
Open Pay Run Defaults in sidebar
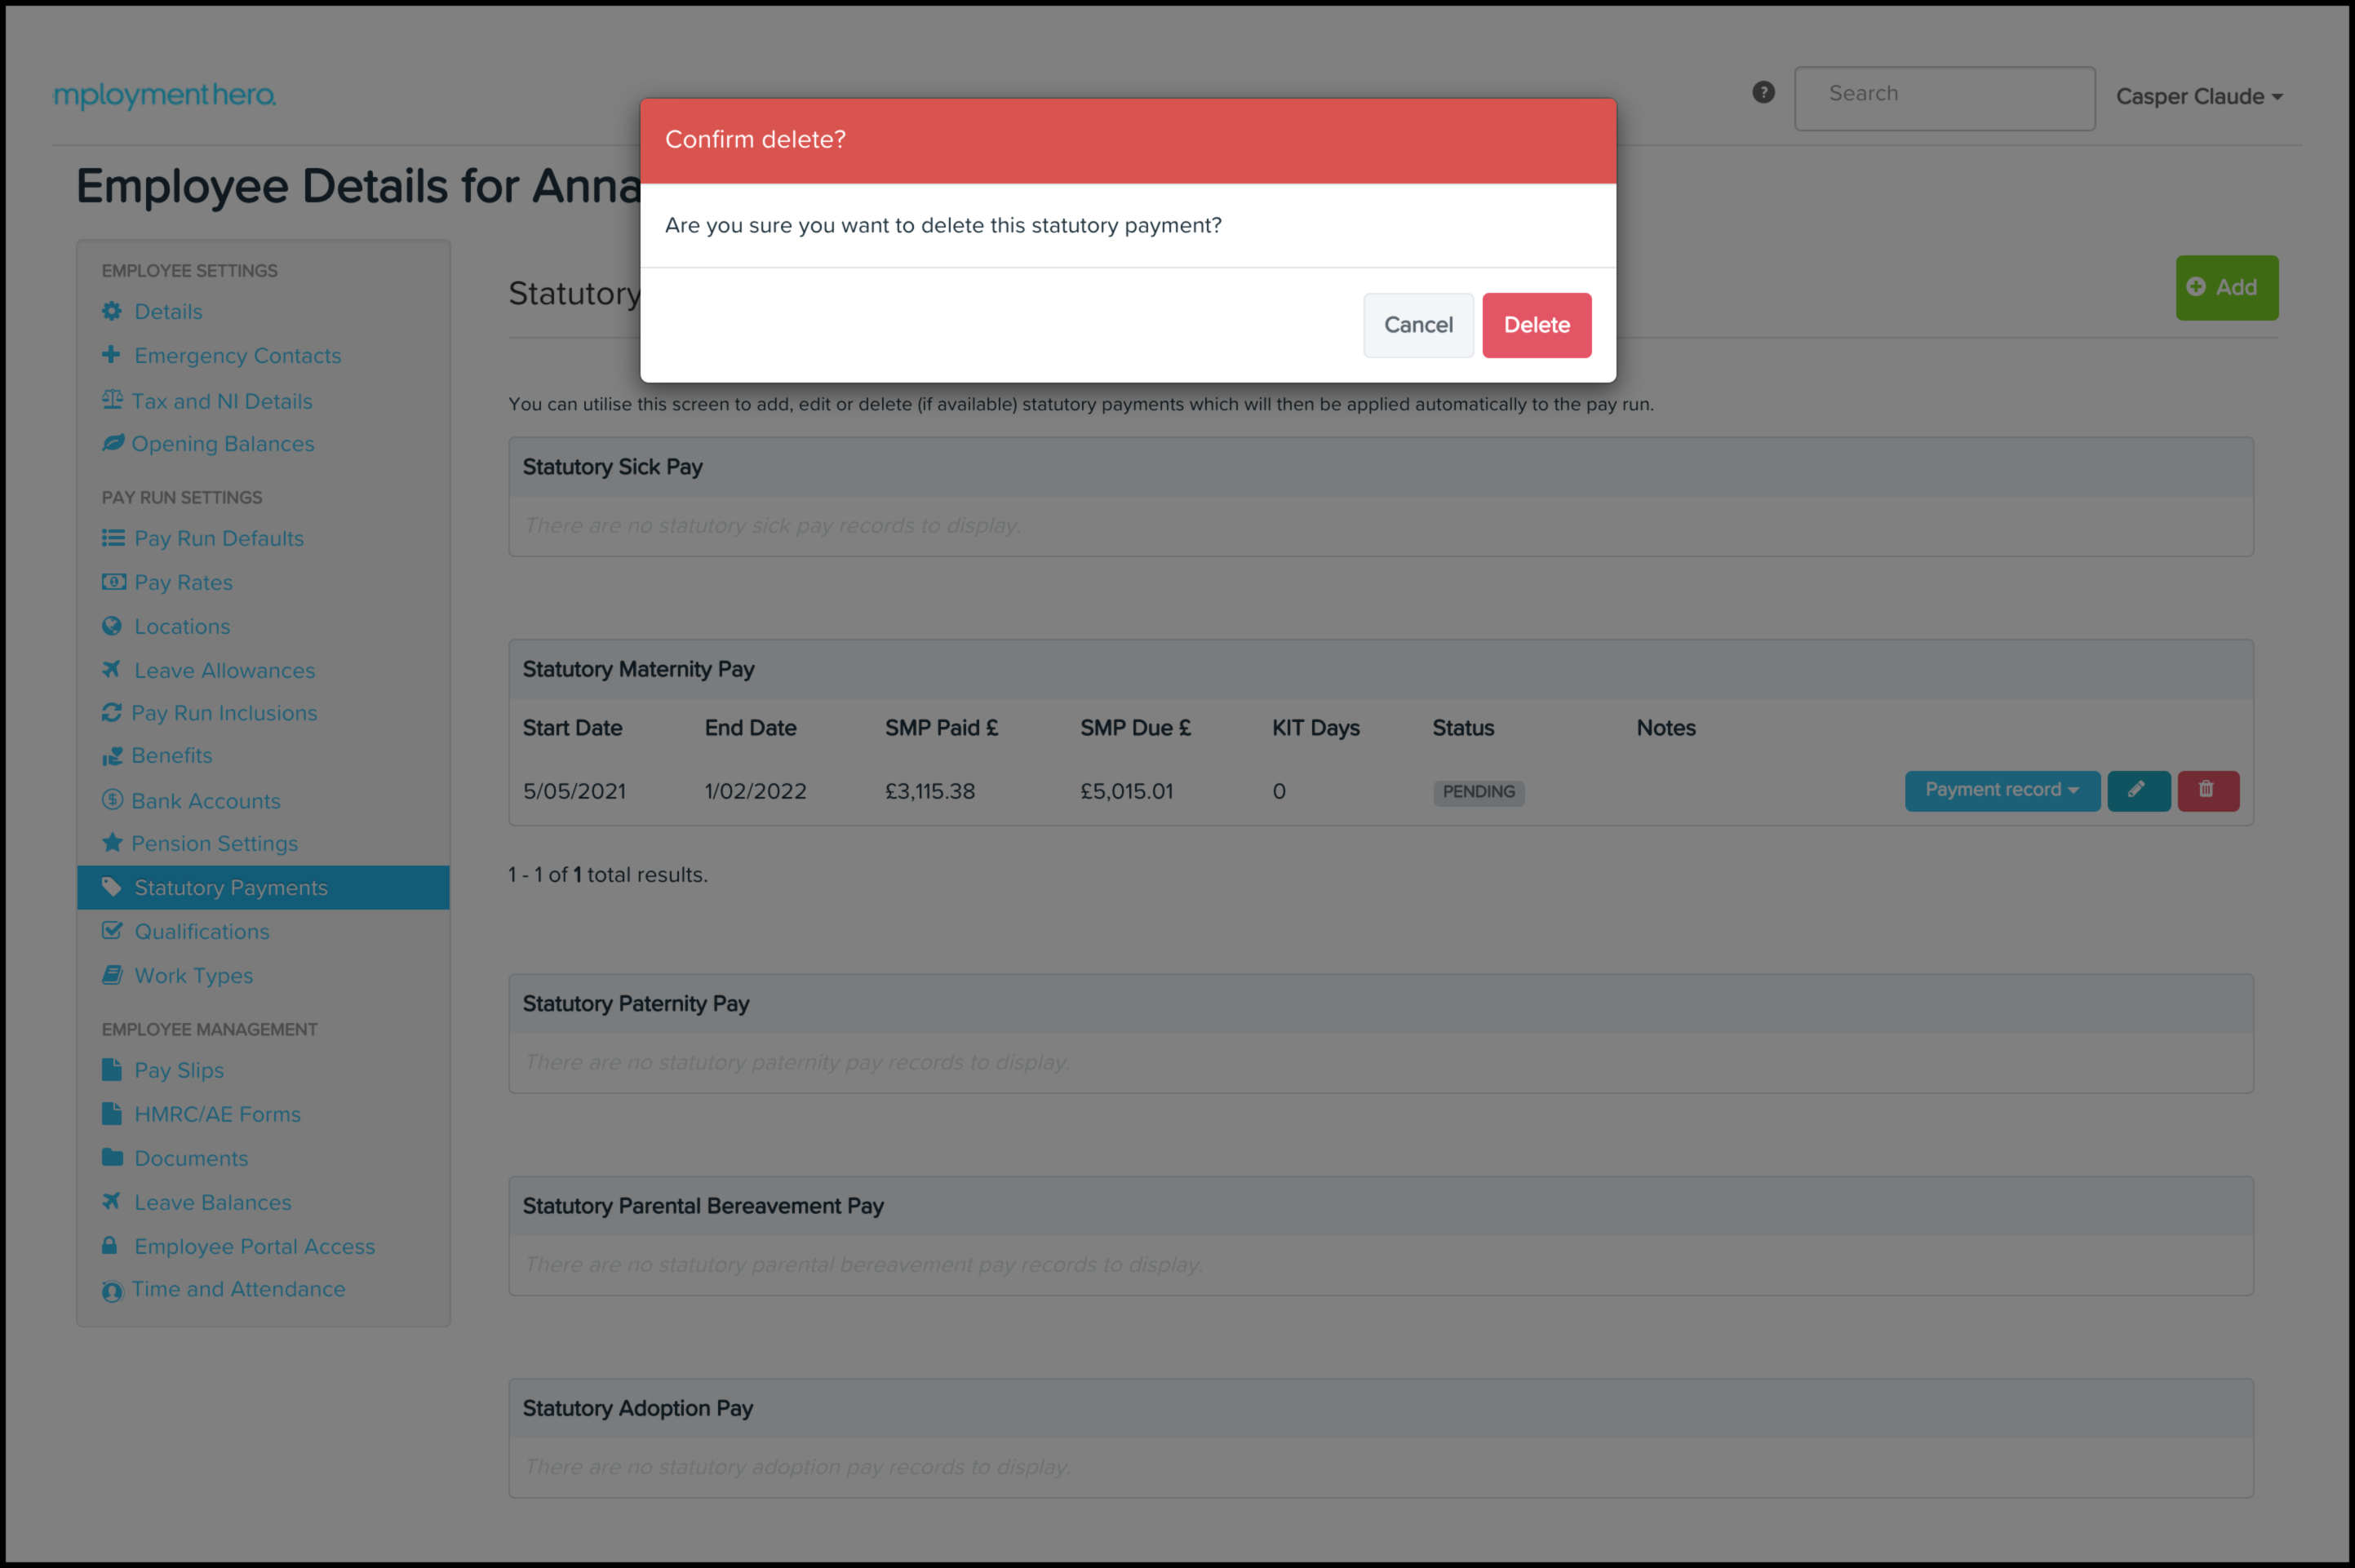click(218, 538)
